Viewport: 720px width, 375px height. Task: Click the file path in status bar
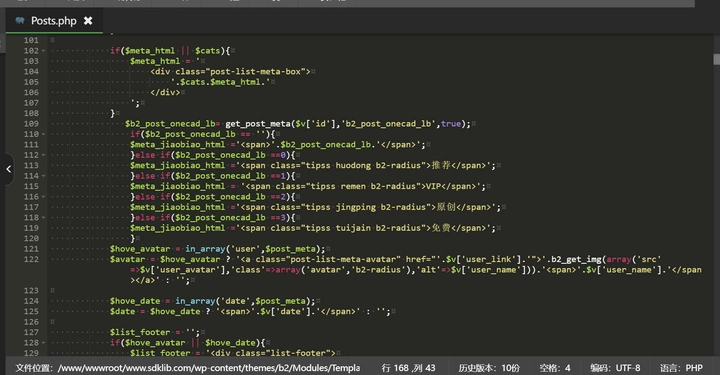188,368
